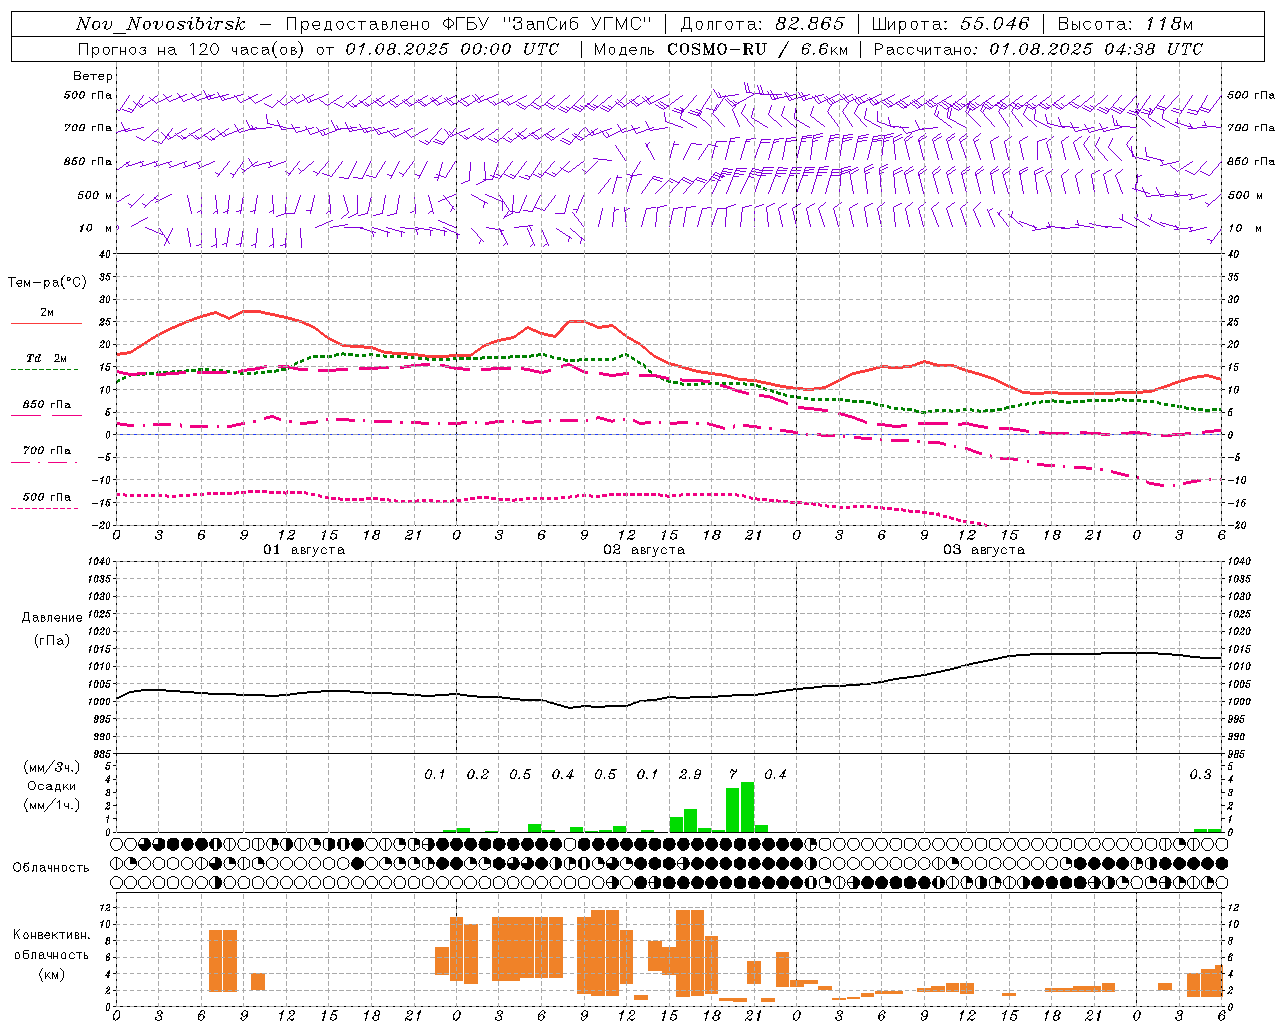This screenshot has width=1280, height=1024.
Task: Click the leftmost circle in top cloudiness row
Action: click(x=117, y=844)
